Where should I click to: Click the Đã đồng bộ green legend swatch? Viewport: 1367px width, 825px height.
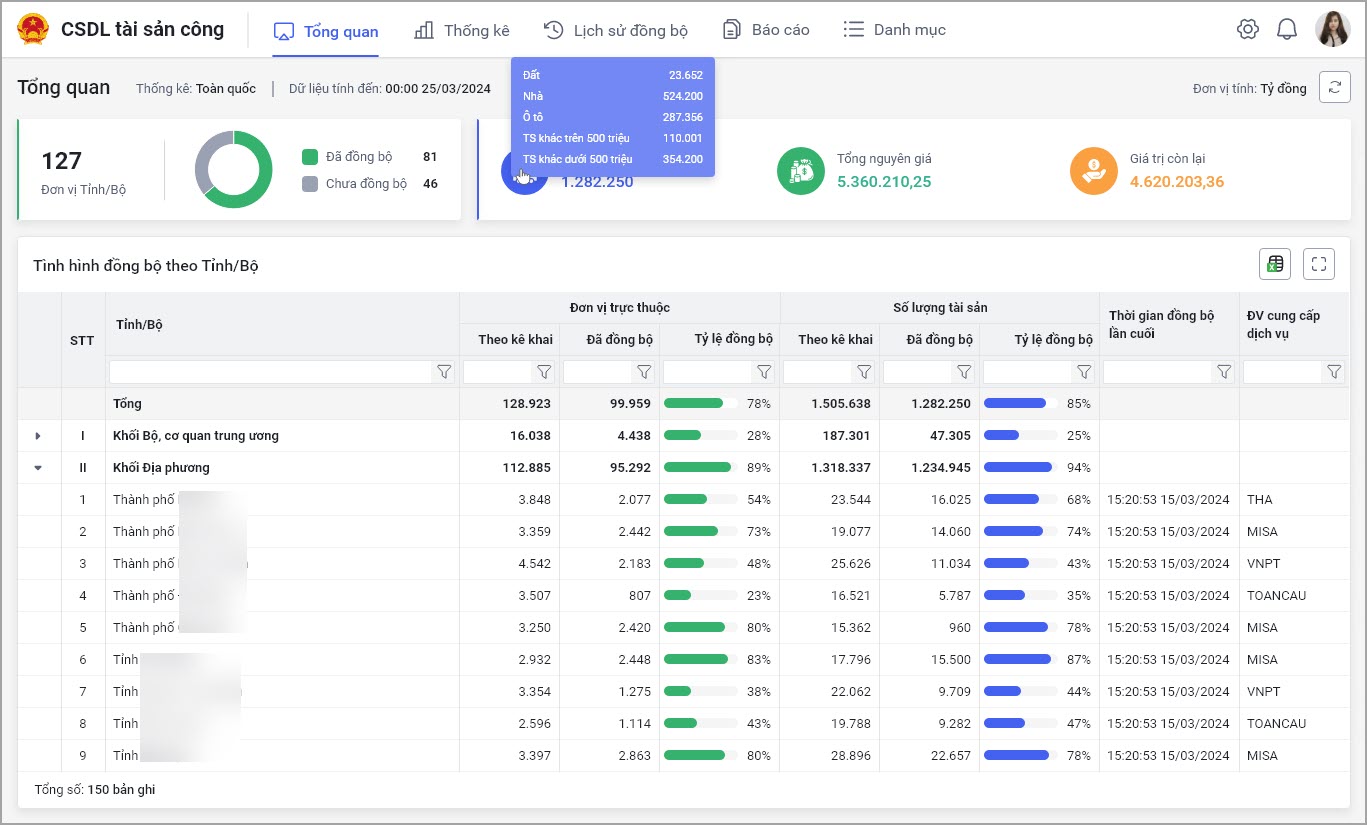click(310, 157)
